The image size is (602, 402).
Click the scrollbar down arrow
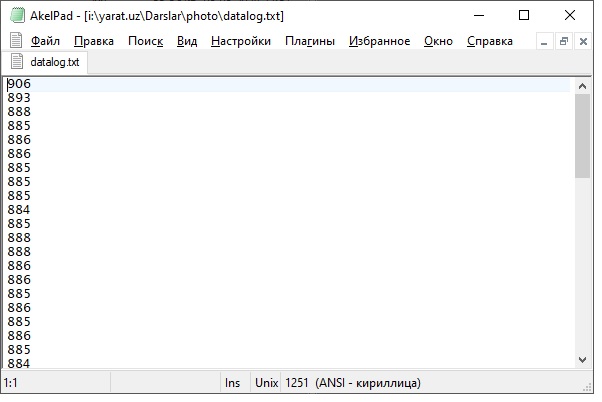[583, 359]
